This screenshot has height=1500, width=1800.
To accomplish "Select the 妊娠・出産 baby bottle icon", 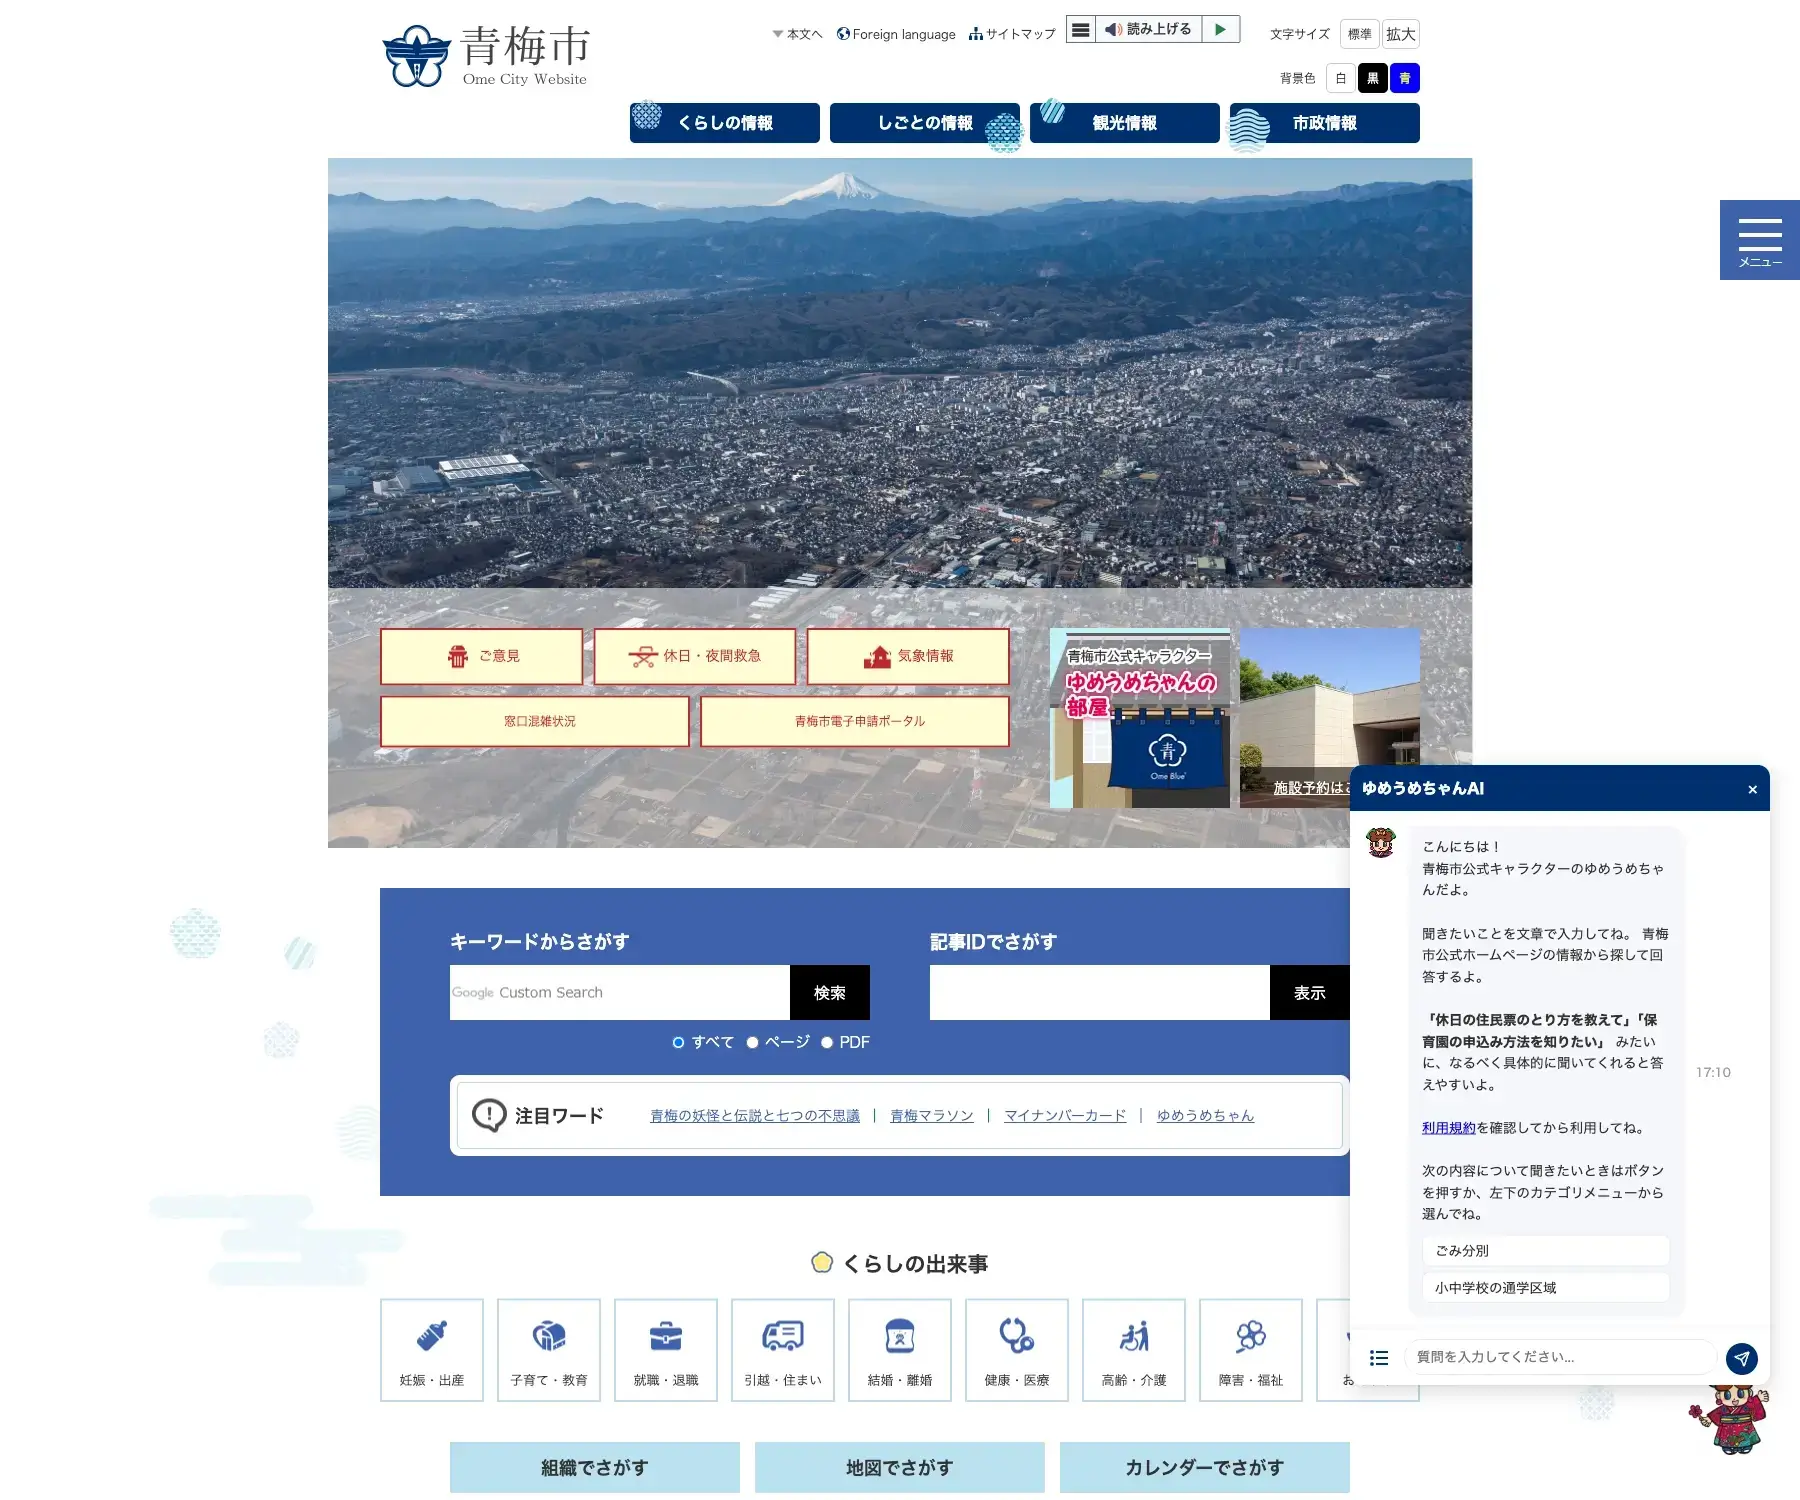I will (x=431, y=1335).
